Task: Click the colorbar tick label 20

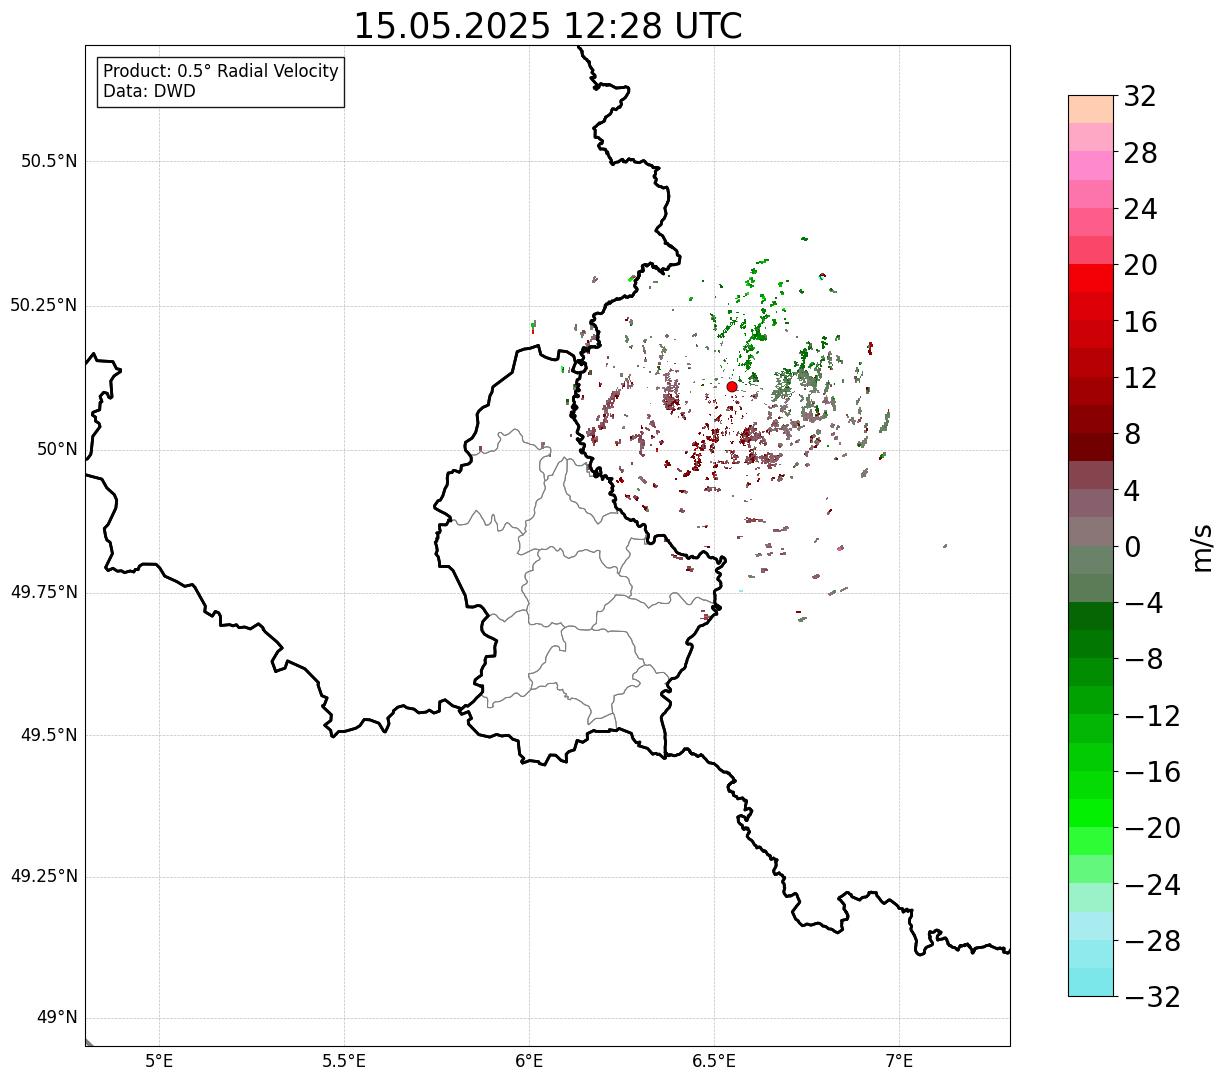Action: [x=1140, y=266]
